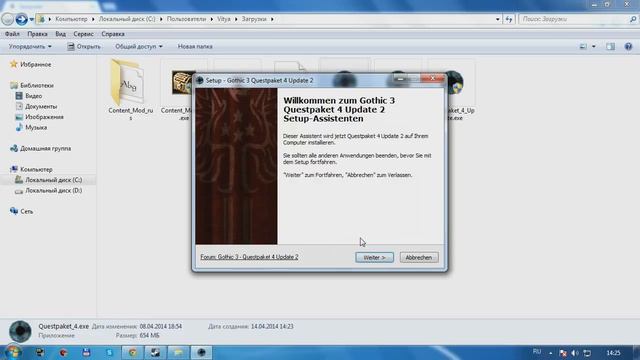This screenshot has height=360, width=640.
Task: Select Сеть in the navigation pane
Action: click(x=27, y=211)
